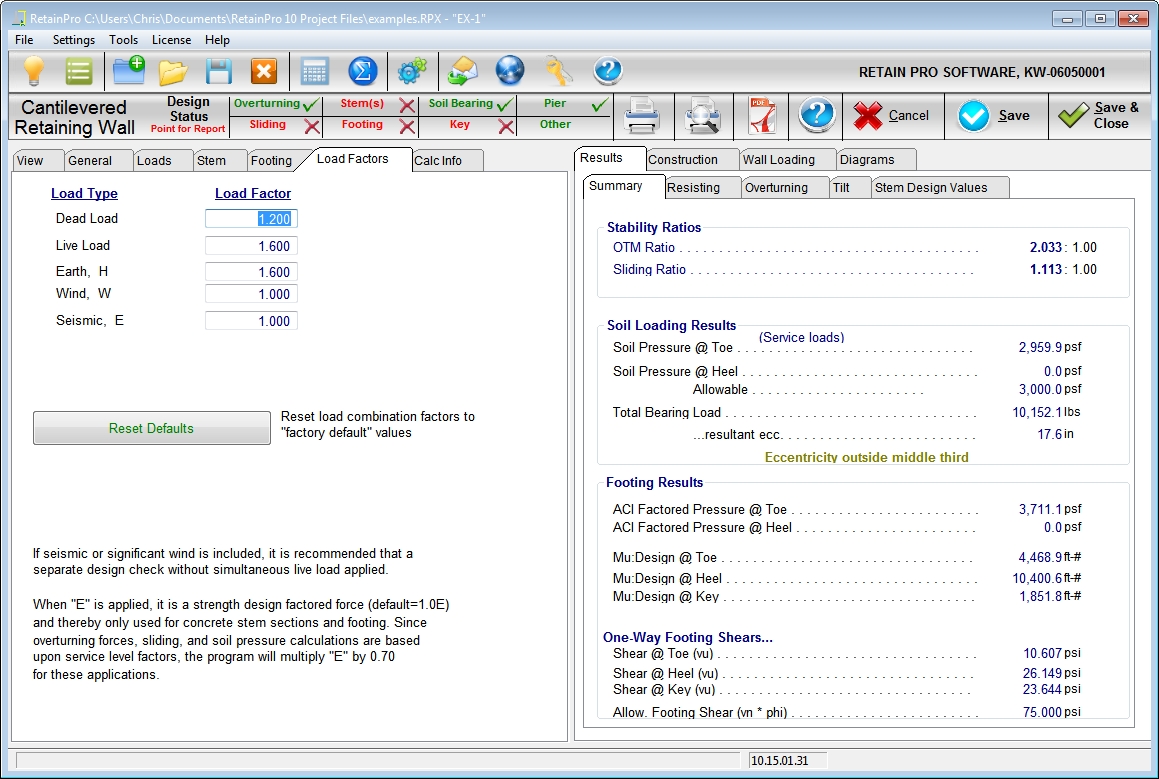Image resolution: width=1159 pixels, height=779 pixels.
Task: Click the orange X delete icon
Action: [264, 72]
